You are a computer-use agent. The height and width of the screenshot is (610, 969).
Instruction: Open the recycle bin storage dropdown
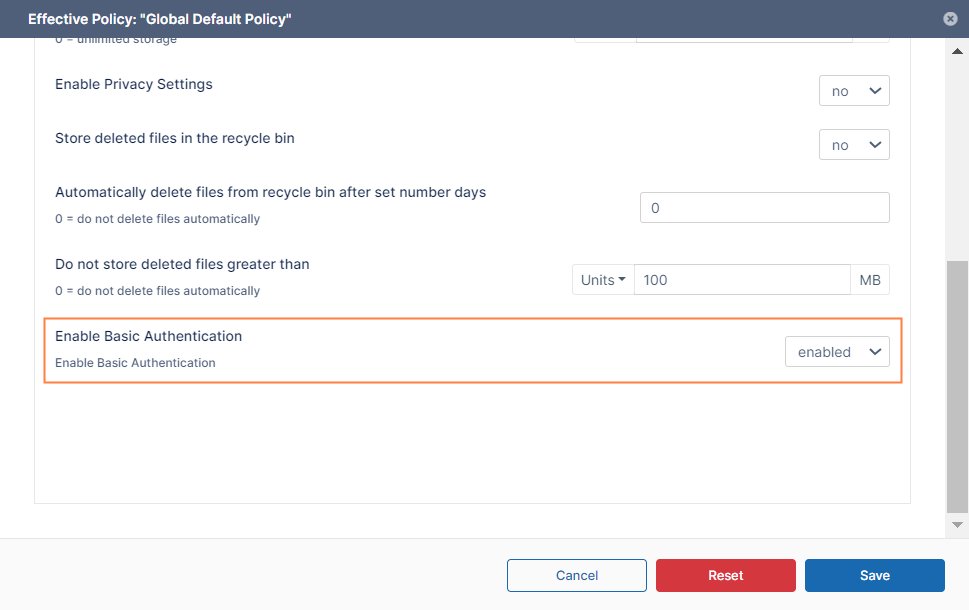pyautogui.click(x=854, y=145)
